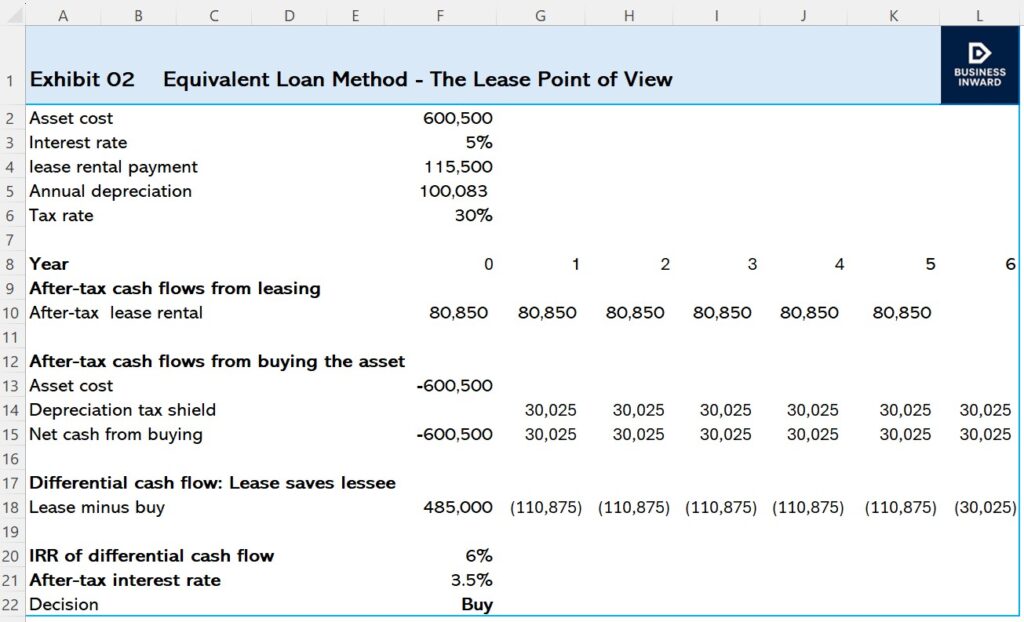
Task: Select IRR of differential cash flow 6%
Action: (478, 556)
